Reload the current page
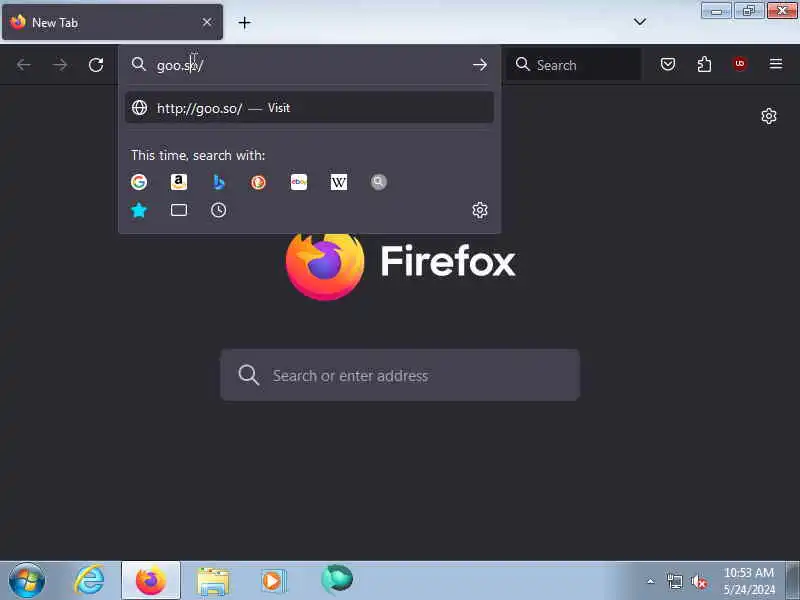This screenshot has width=800, height=600. (x=96, y=65)
